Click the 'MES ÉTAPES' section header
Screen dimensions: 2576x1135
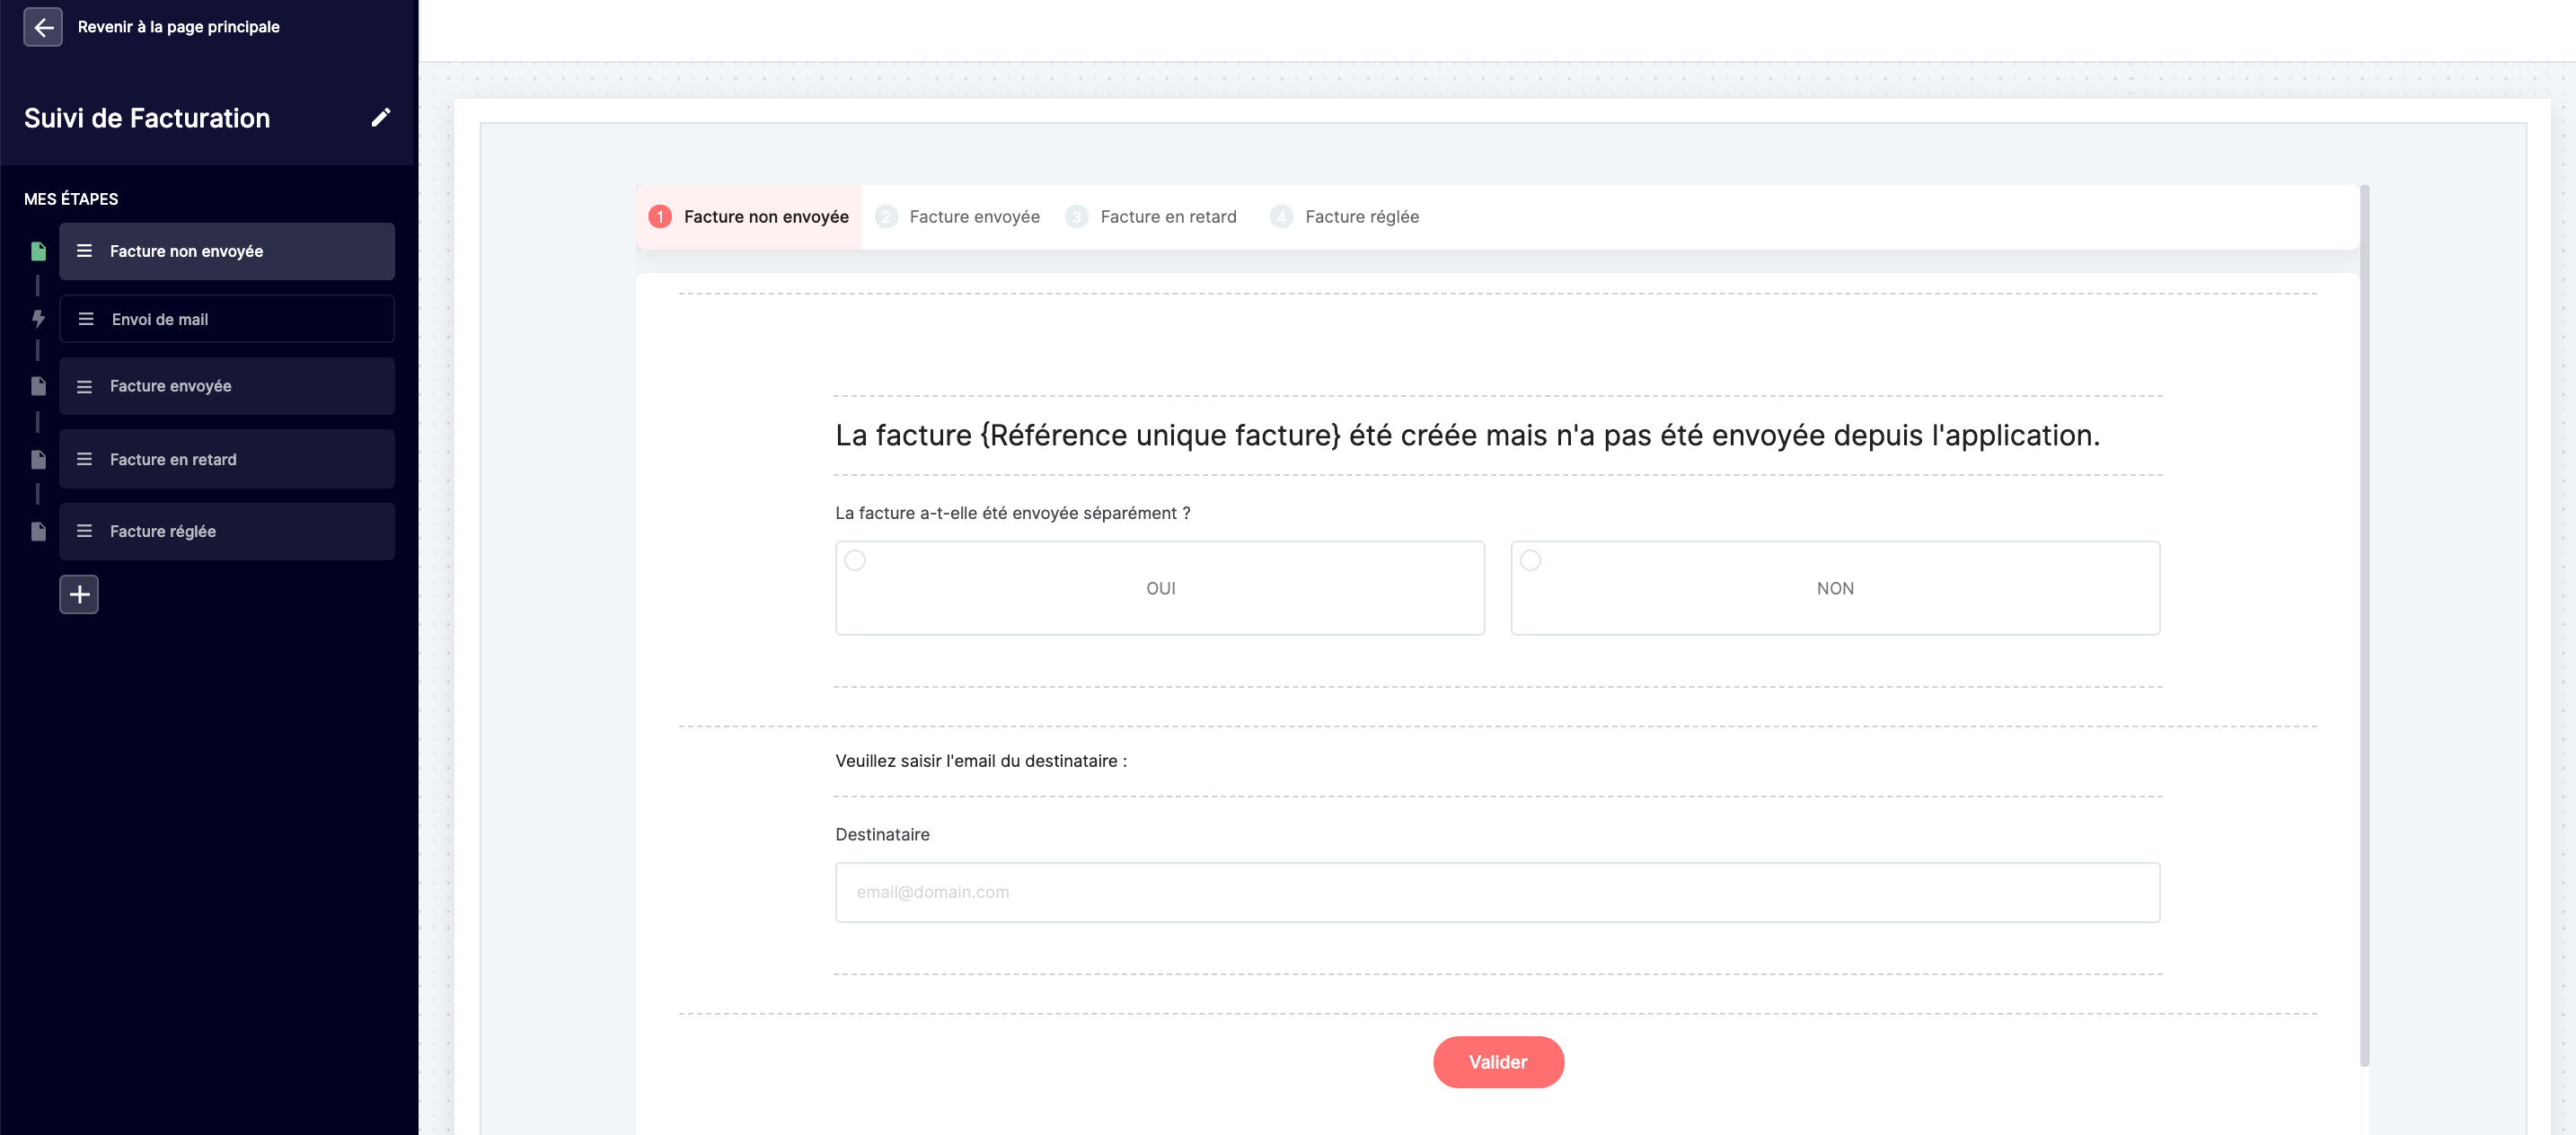pos(71,199)
